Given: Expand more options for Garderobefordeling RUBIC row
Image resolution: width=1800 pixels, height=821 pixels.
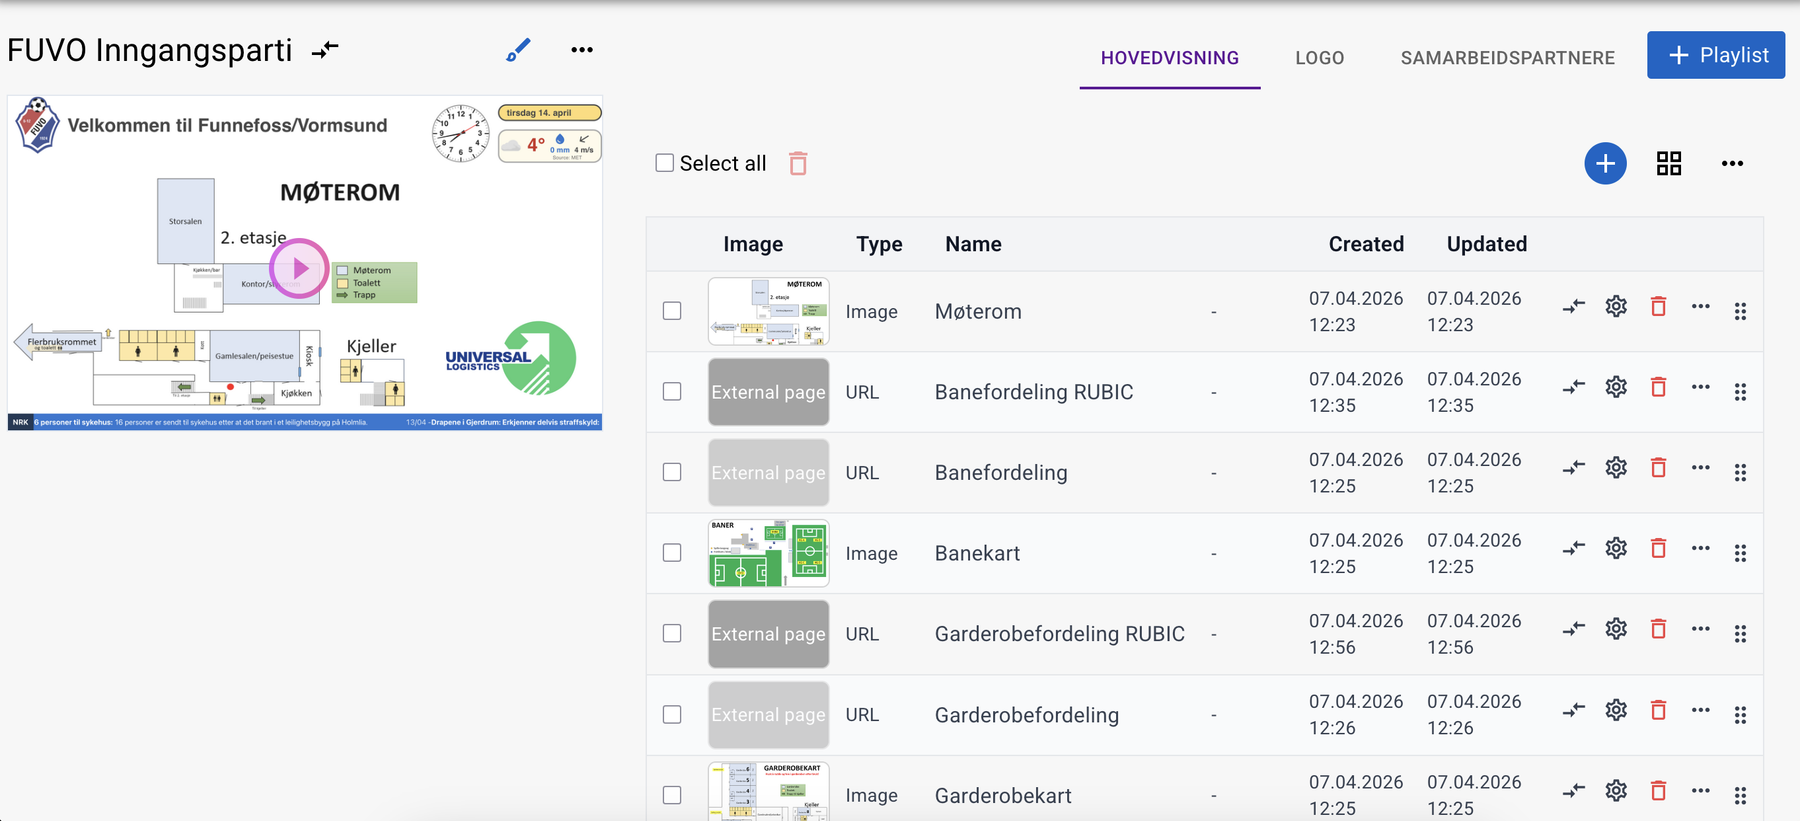Looking at the screenshot, I should (1700, 629).
